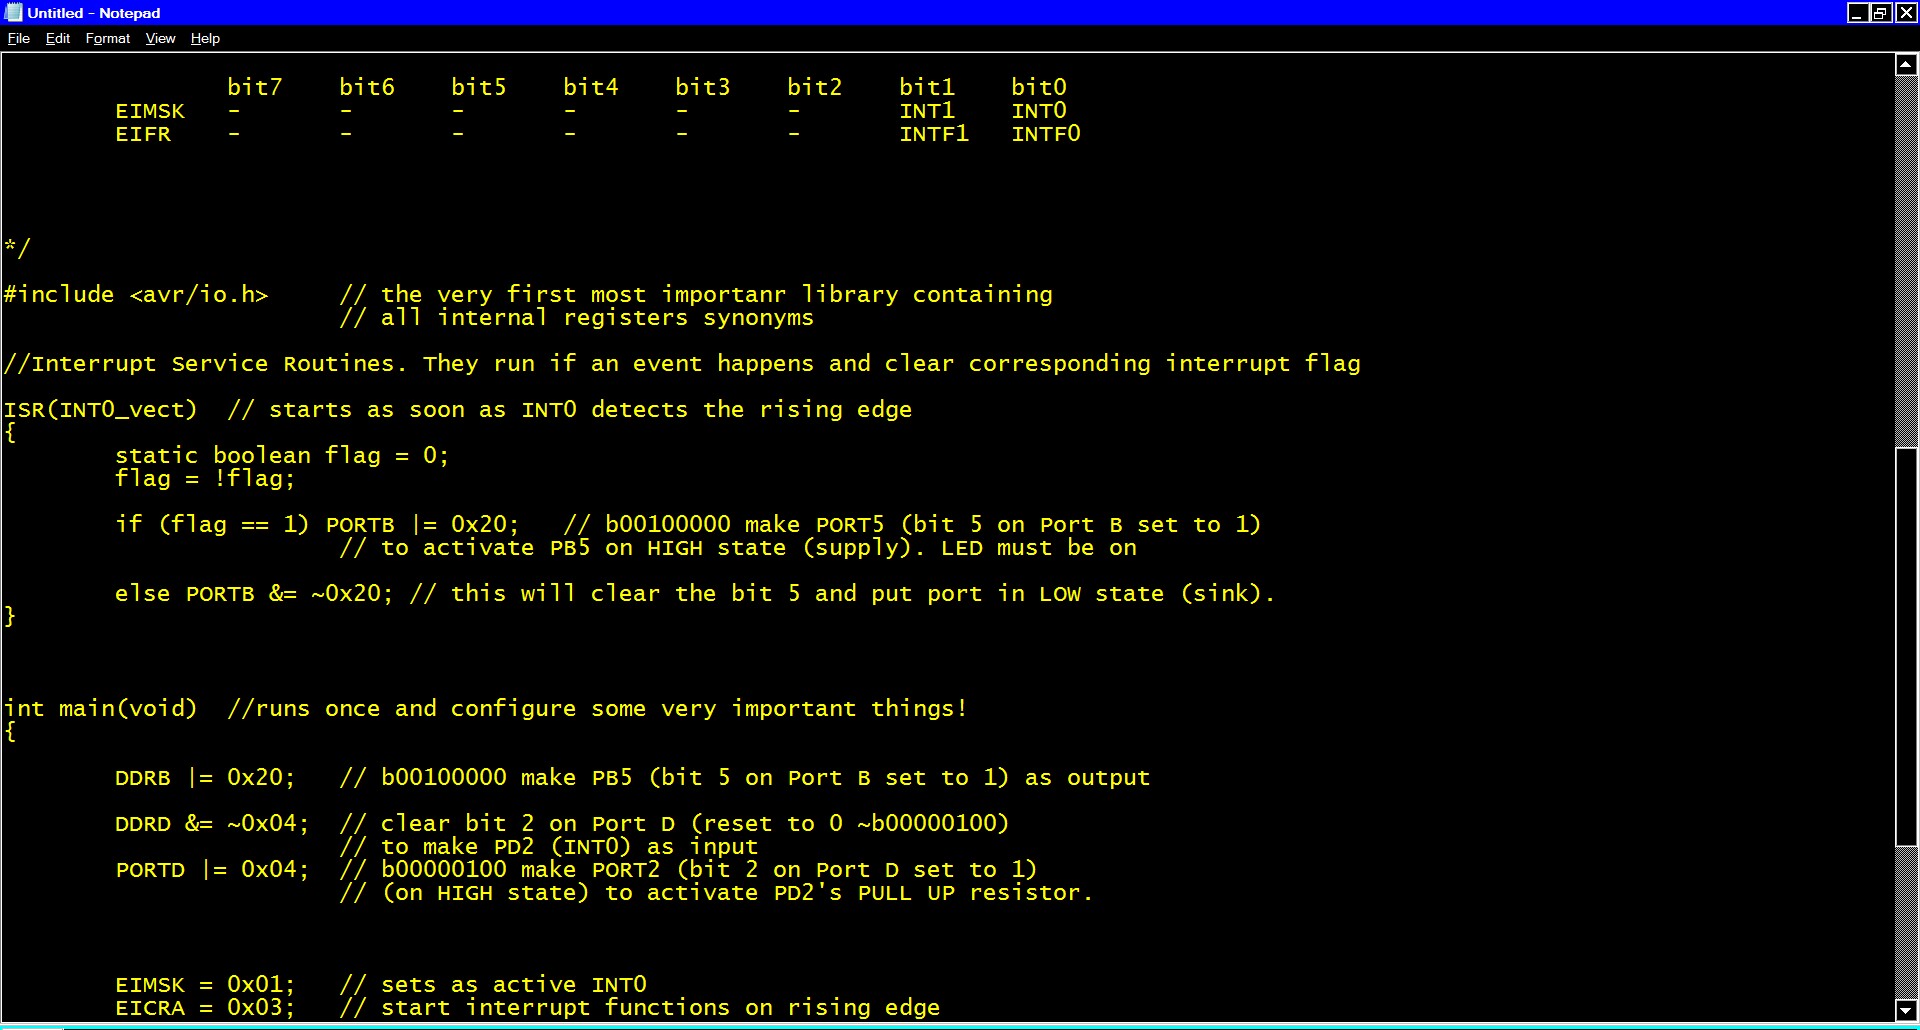
Task: Click the static boolean flag = 0; line
Action: (281, 456)
